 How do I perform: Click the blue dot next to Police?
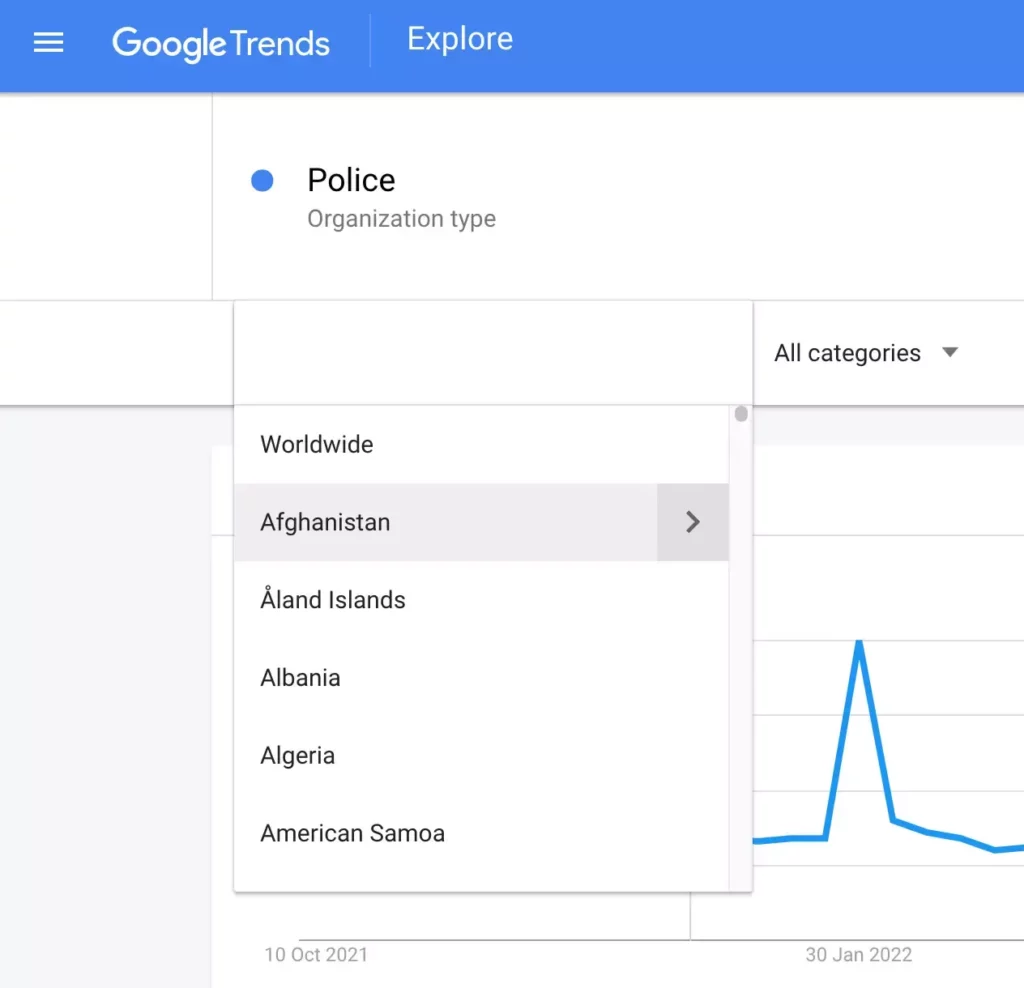pyautogui.click(x=262, y=180)
